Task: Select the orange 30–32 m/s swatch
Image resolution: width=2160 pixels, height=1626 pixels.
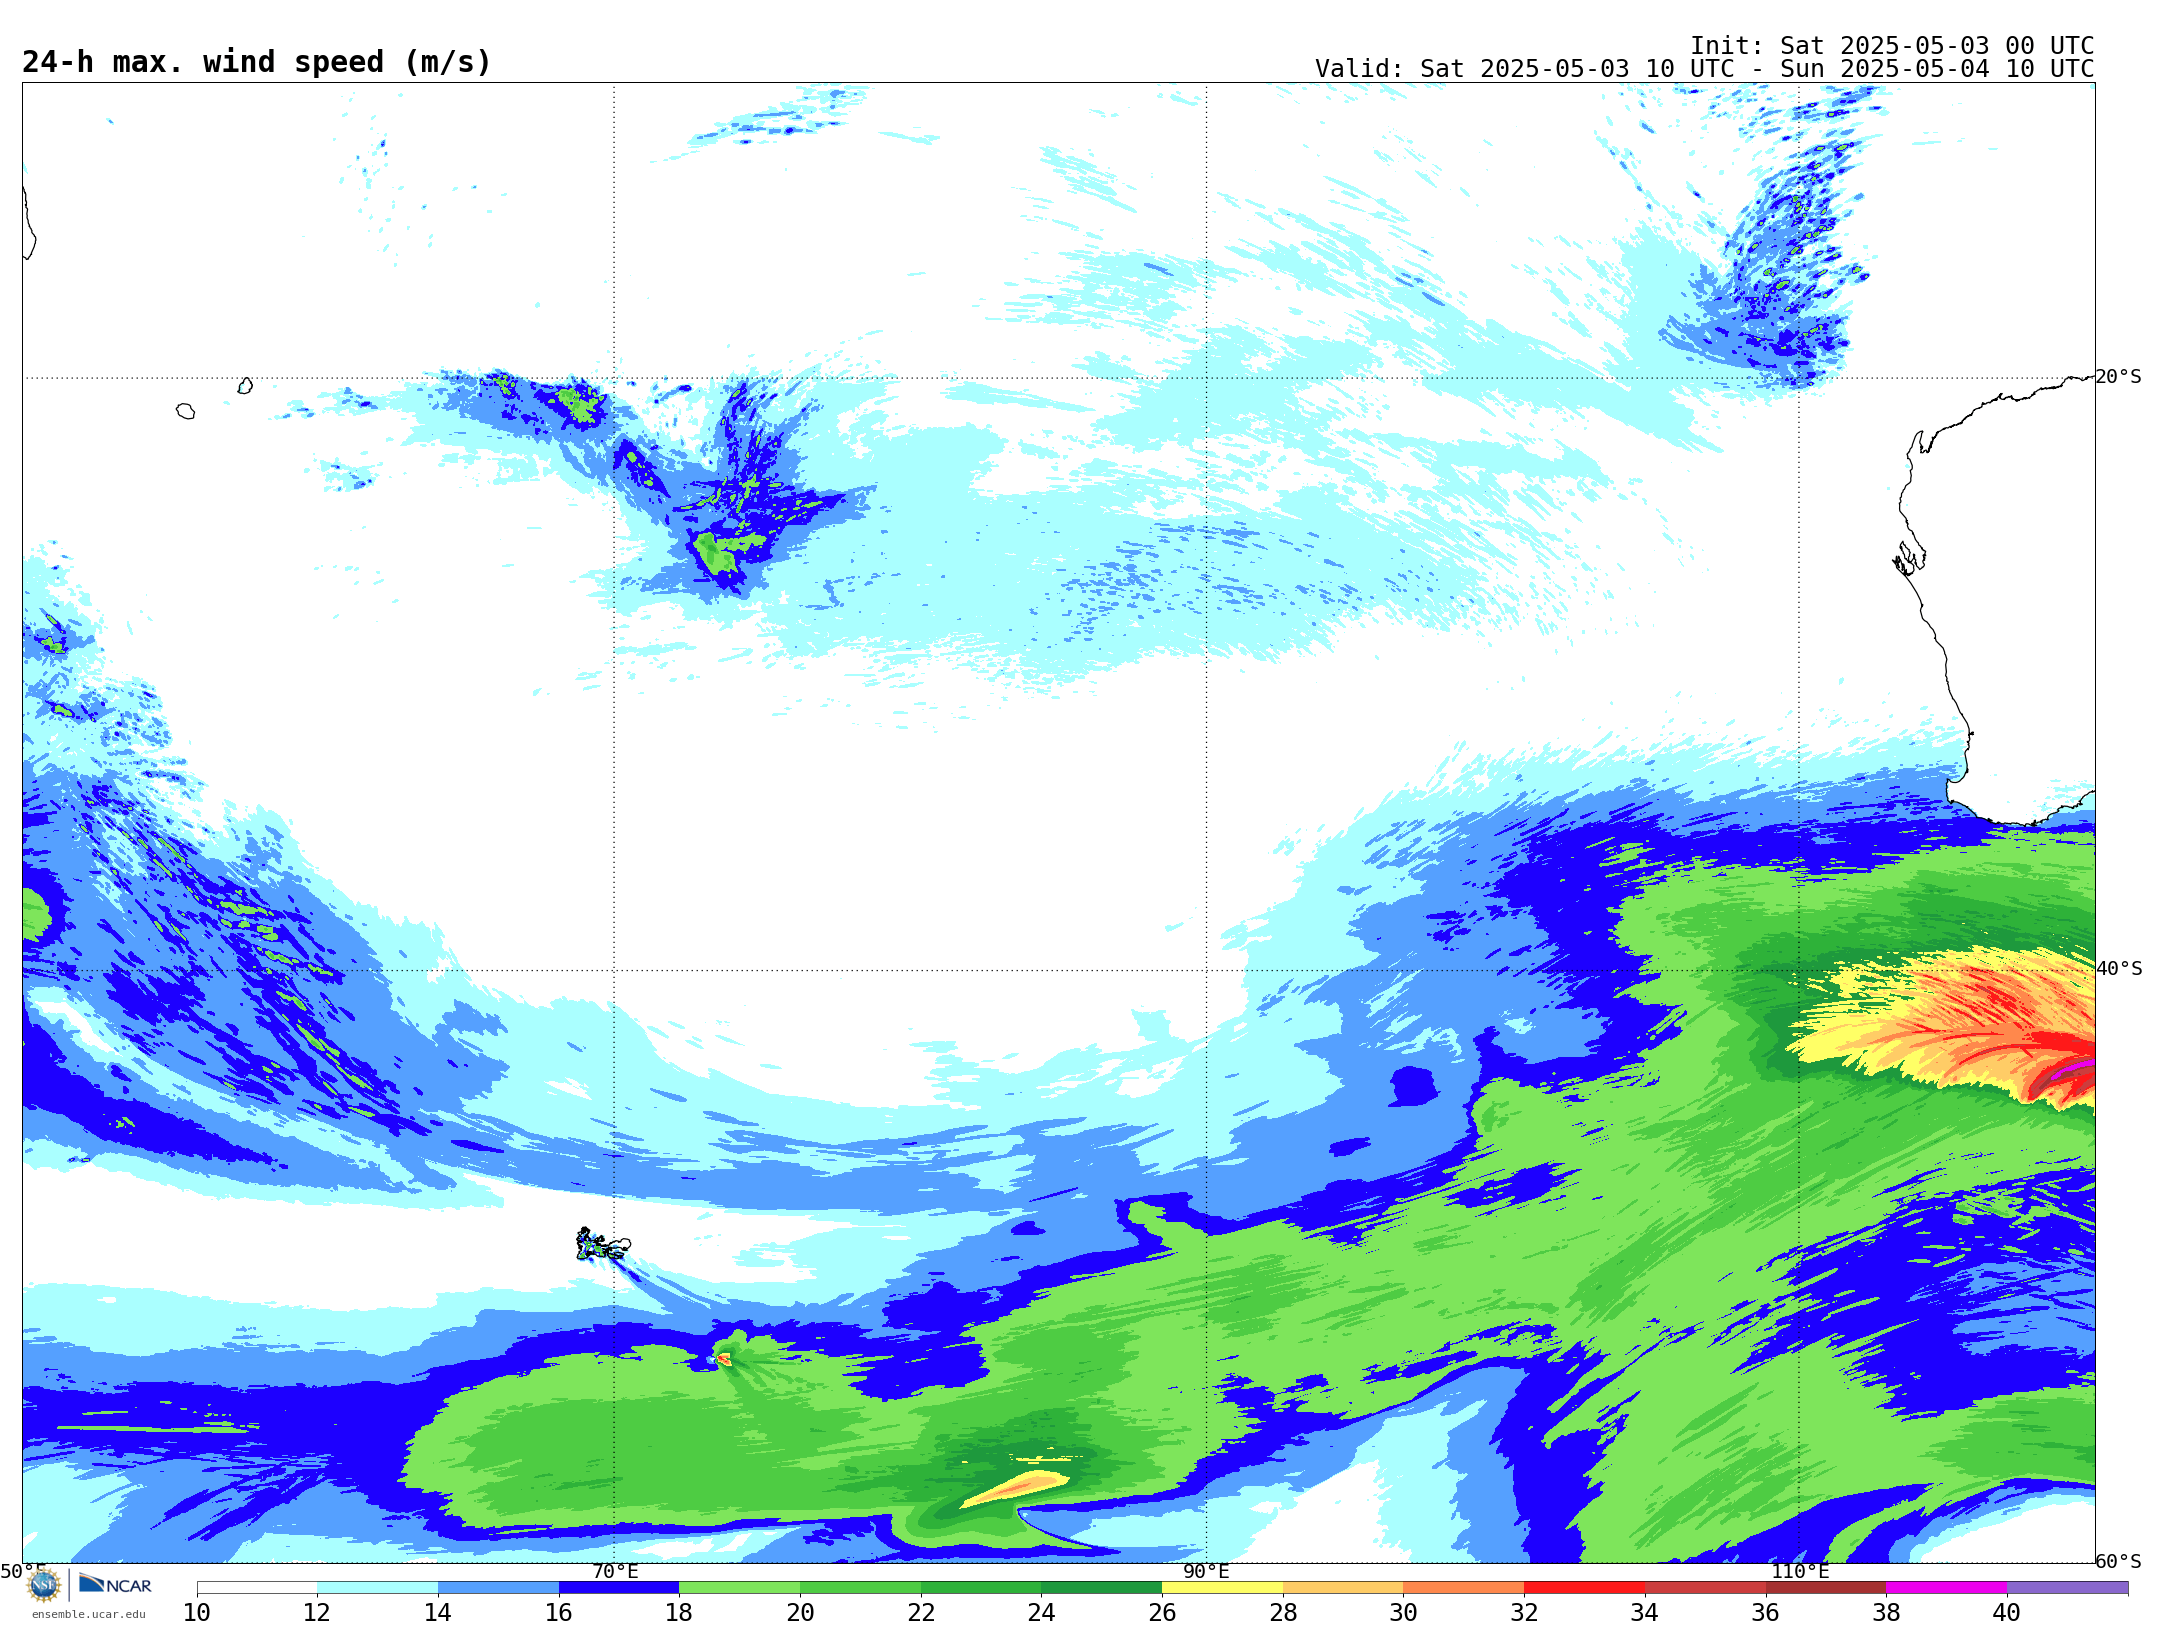Action: point(1464,1588)
